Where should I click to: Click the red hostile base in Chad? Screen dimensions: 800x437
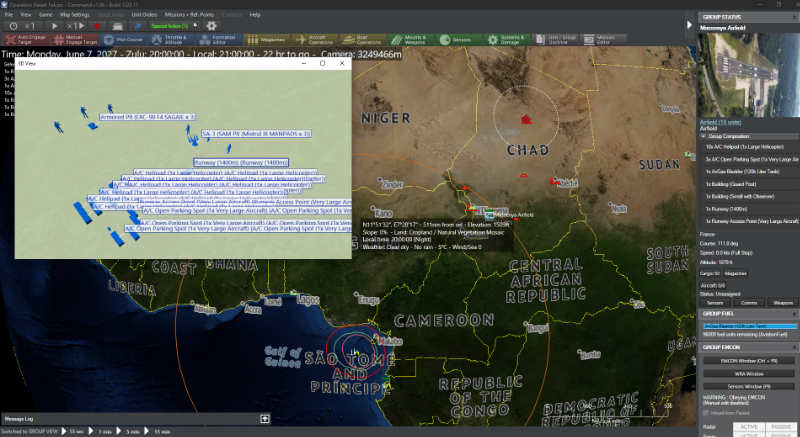526,119
